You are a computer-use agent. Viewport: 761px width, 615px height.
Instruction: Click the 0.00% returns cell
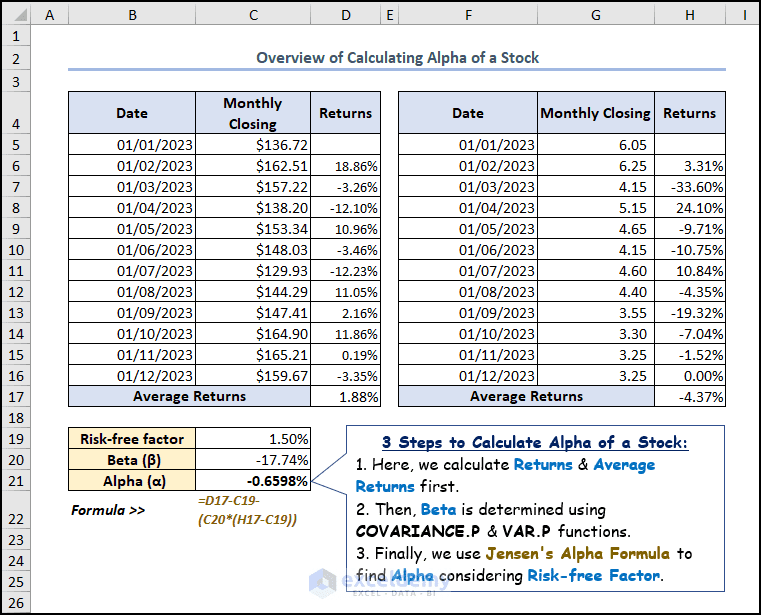[x=690, y=376]
